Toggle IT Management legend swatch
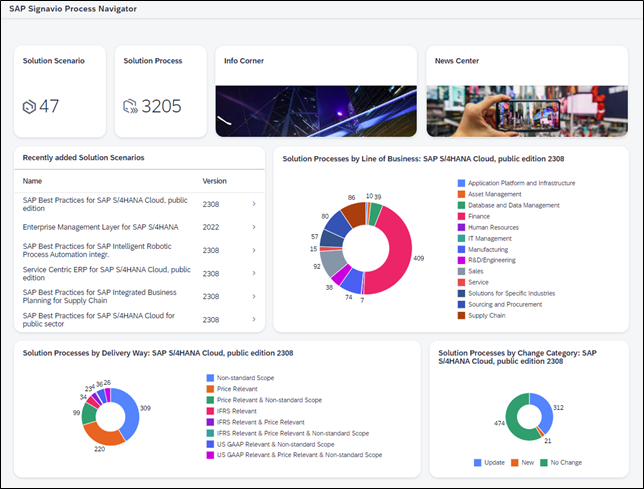Screen dimensions: 644x489 pos(461,238)
